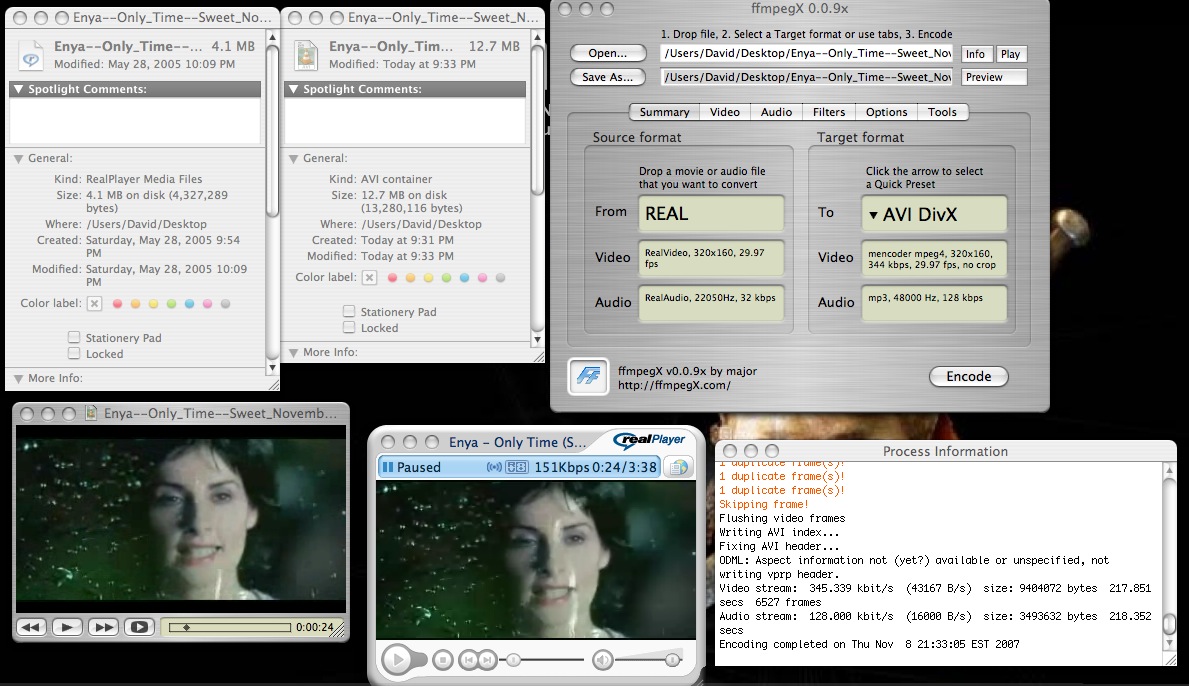Pick the green color label in the RealPlayer file Info window

(171, 304)
